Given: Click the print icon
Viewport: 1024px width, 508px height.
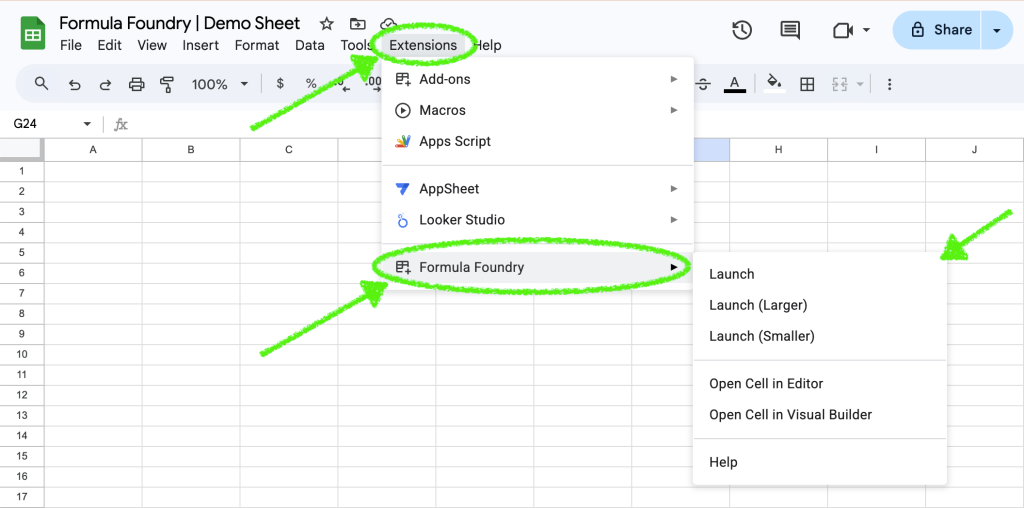Looking at the screenshot, I should tap(137, 84).
